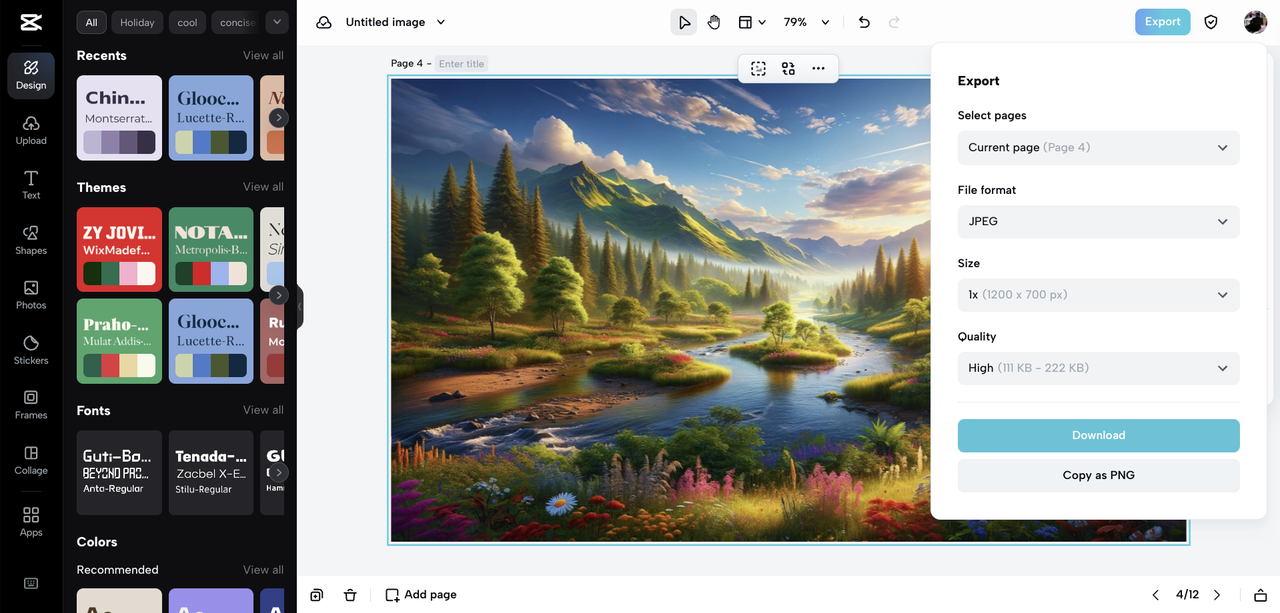Viewport: 1280px width, 613px height.
Task: Select the concise filter tag
Action: pyautogui.click(x=236, y=22)
